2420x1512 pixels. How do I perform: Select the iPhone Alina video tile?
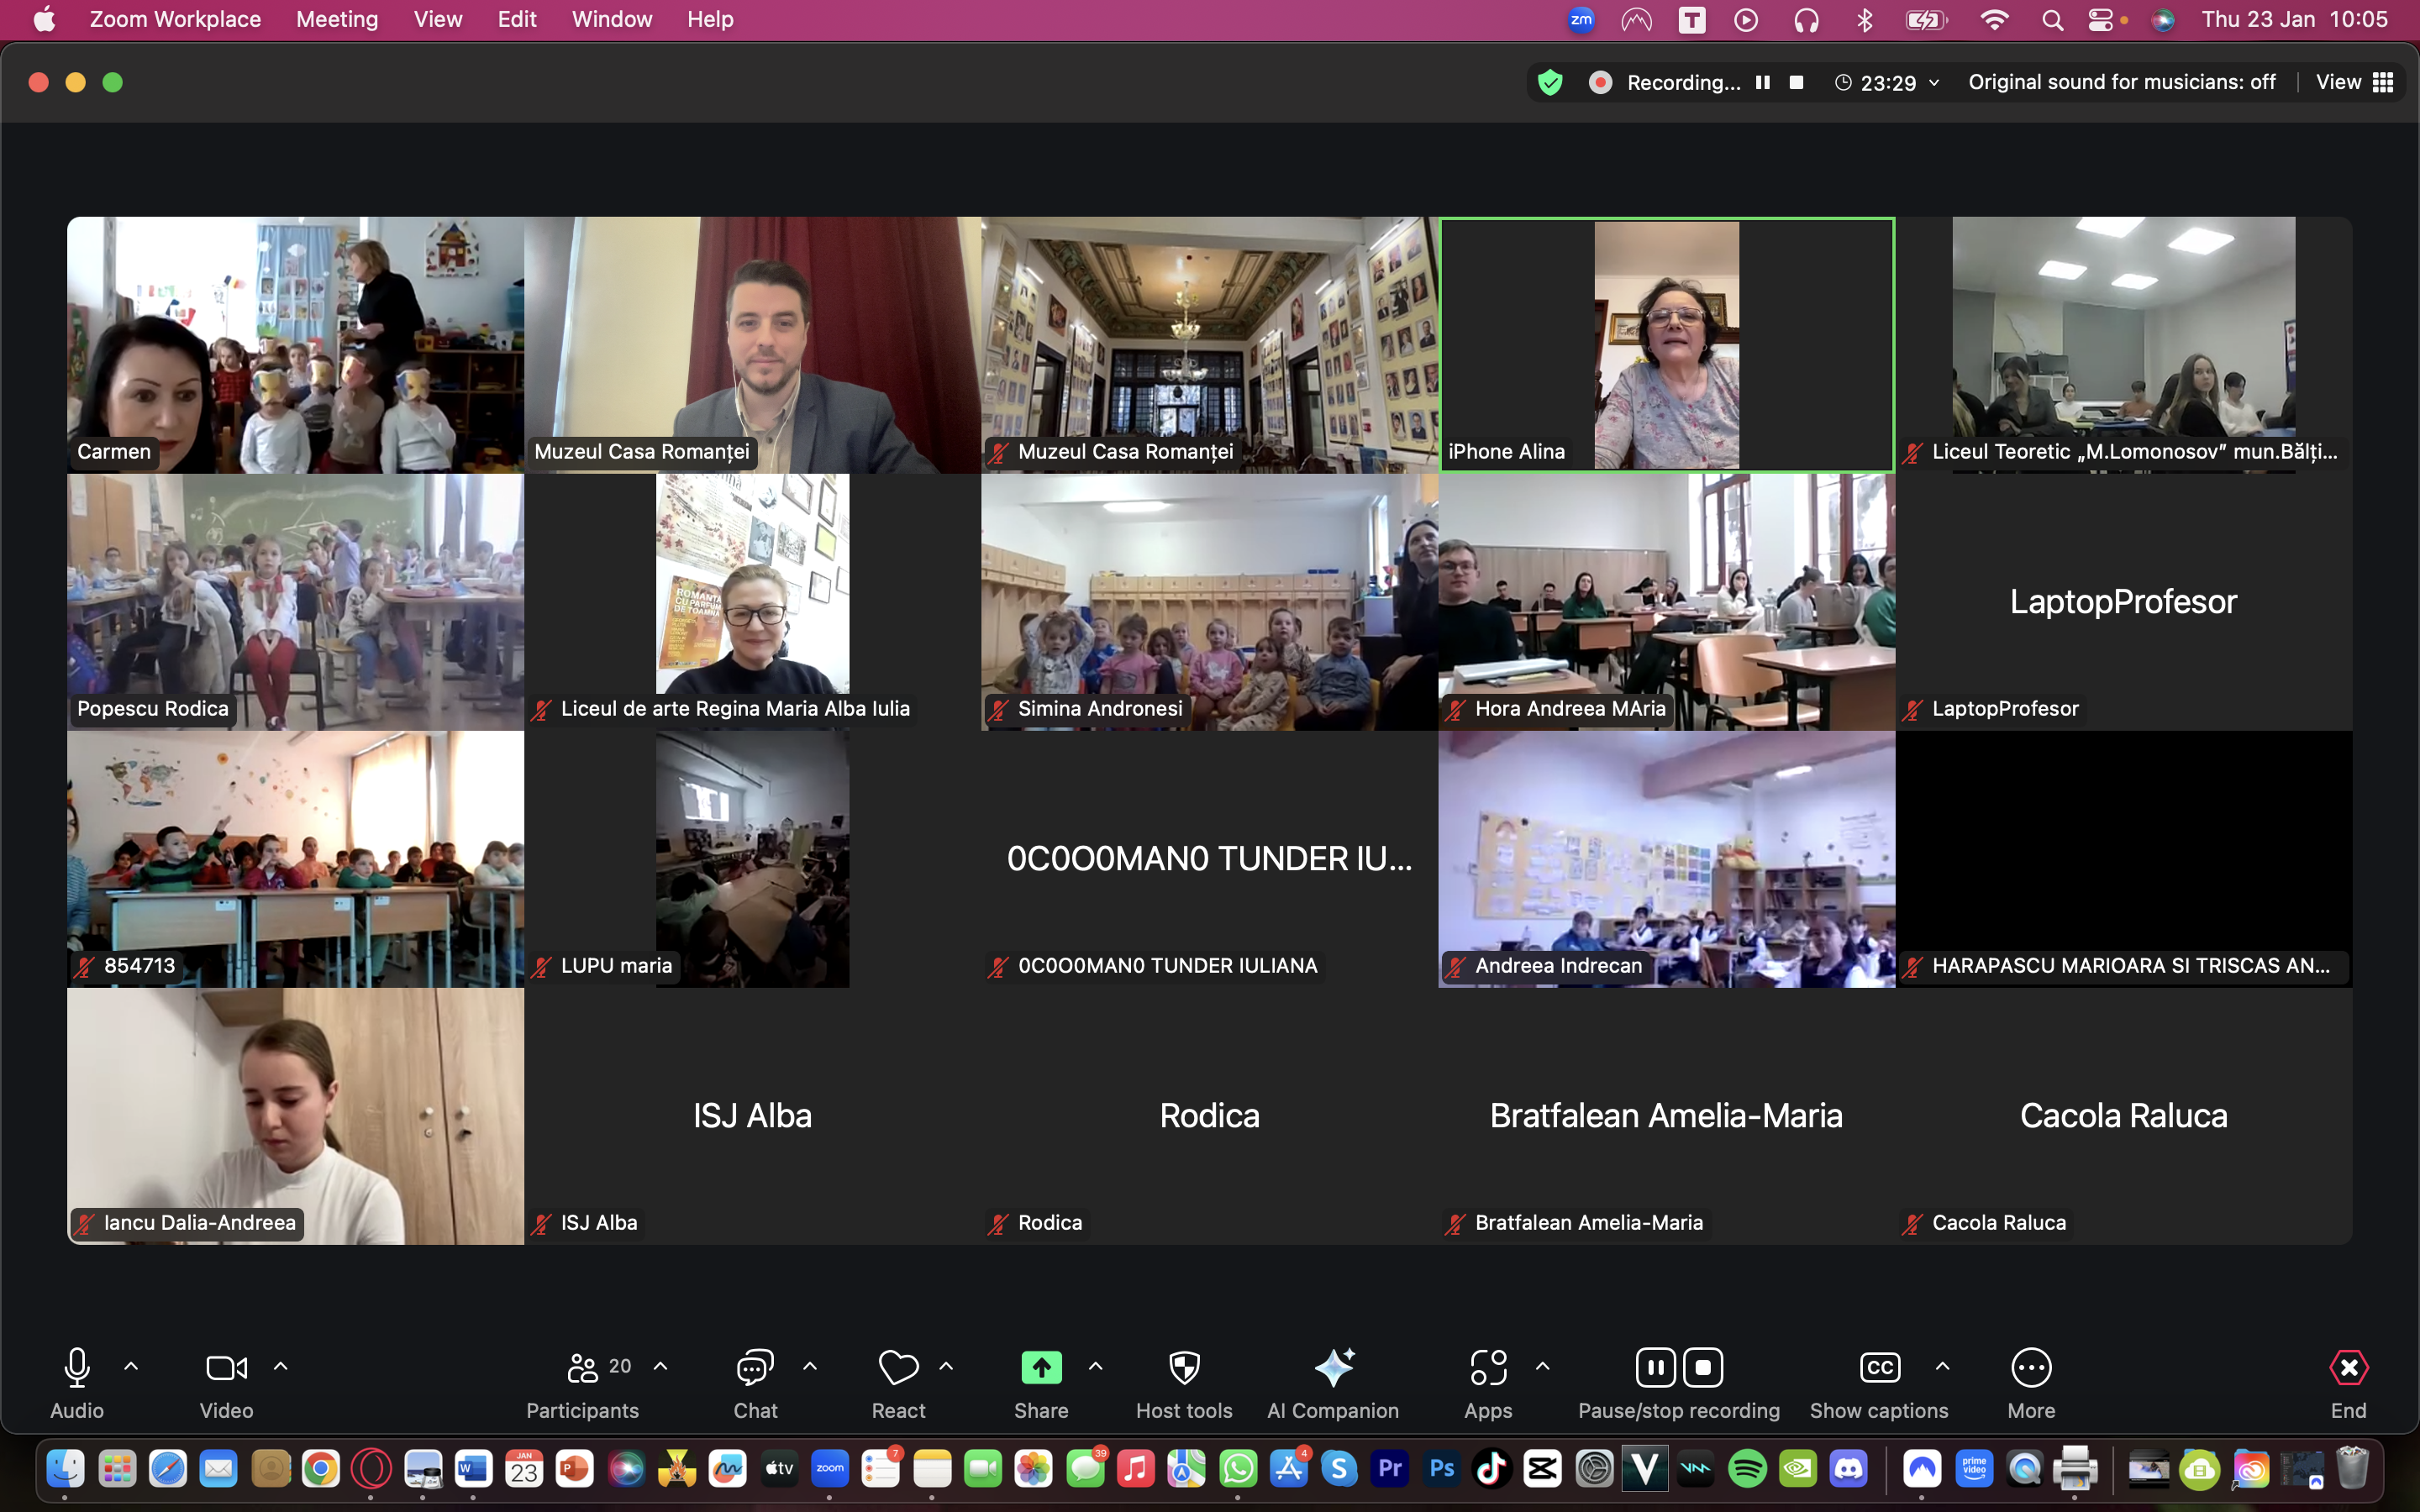pos(1666,344)
